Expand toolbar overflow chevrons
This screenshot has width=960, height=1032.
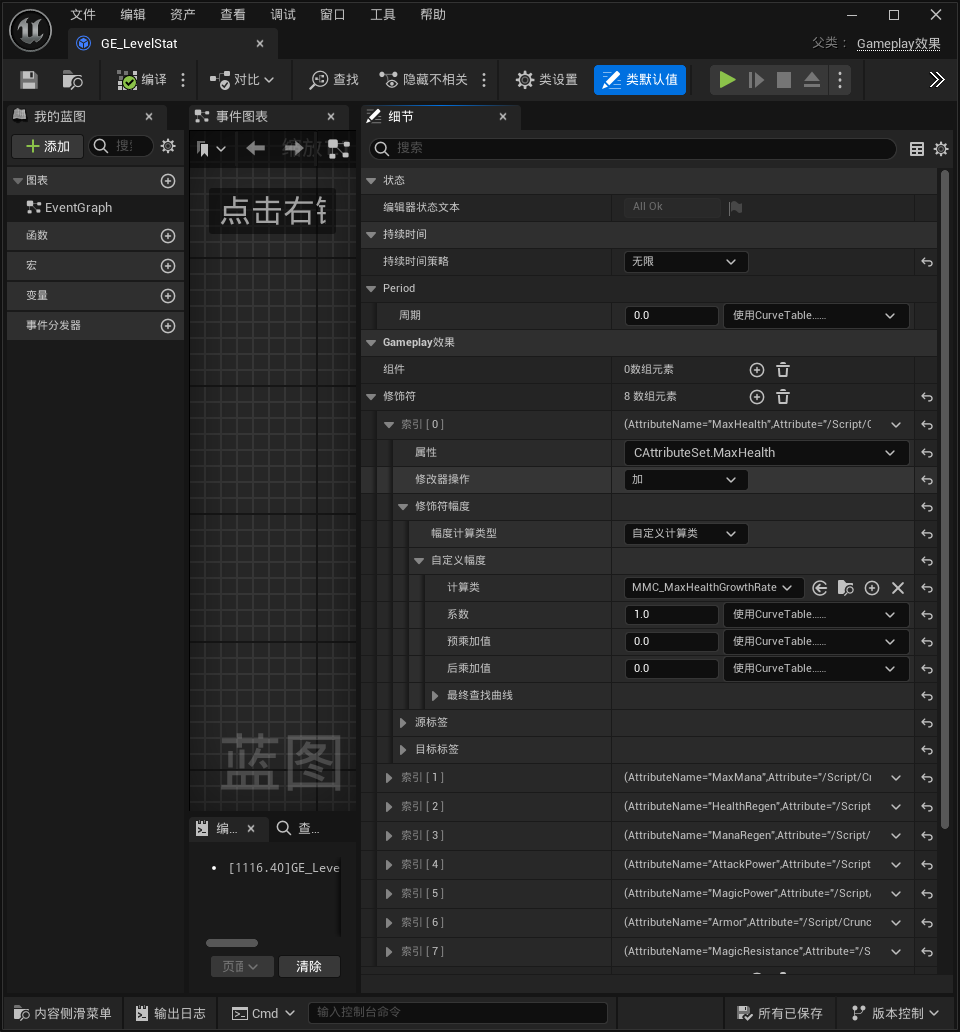coord(936,80)
